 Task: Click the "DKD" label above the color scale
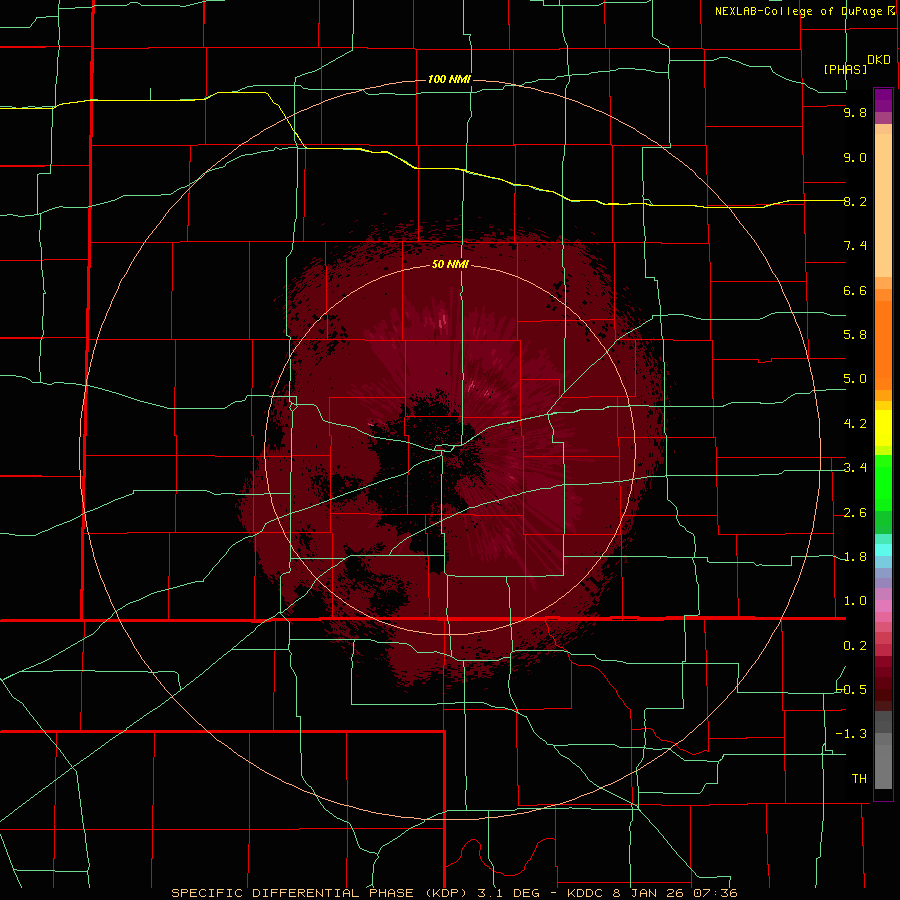click(x=878, y=60)
